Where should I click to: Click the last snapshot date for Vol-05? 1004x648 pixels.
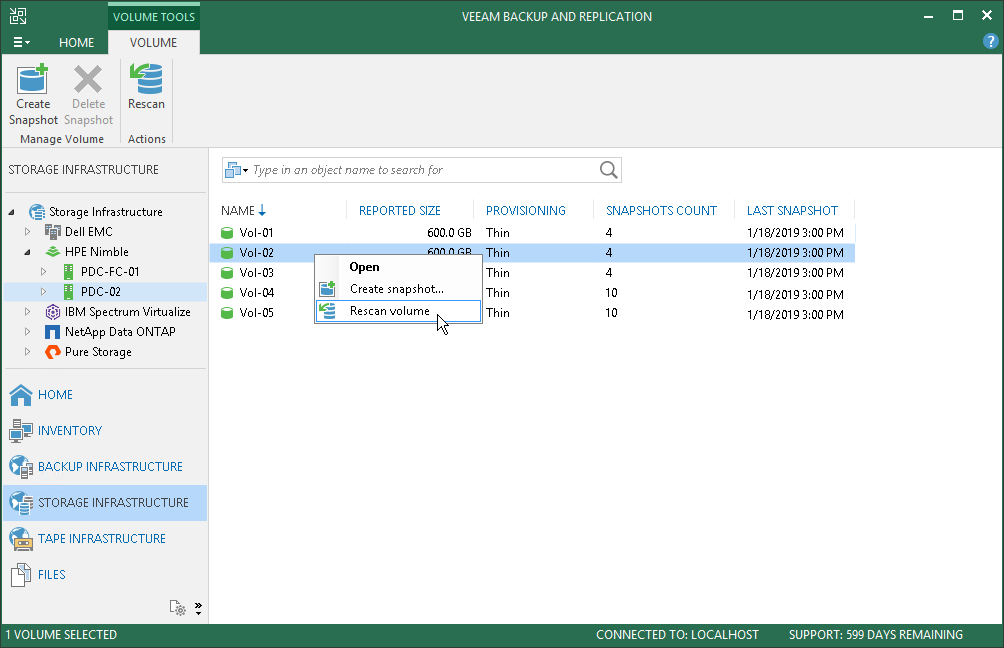point(795,314)
